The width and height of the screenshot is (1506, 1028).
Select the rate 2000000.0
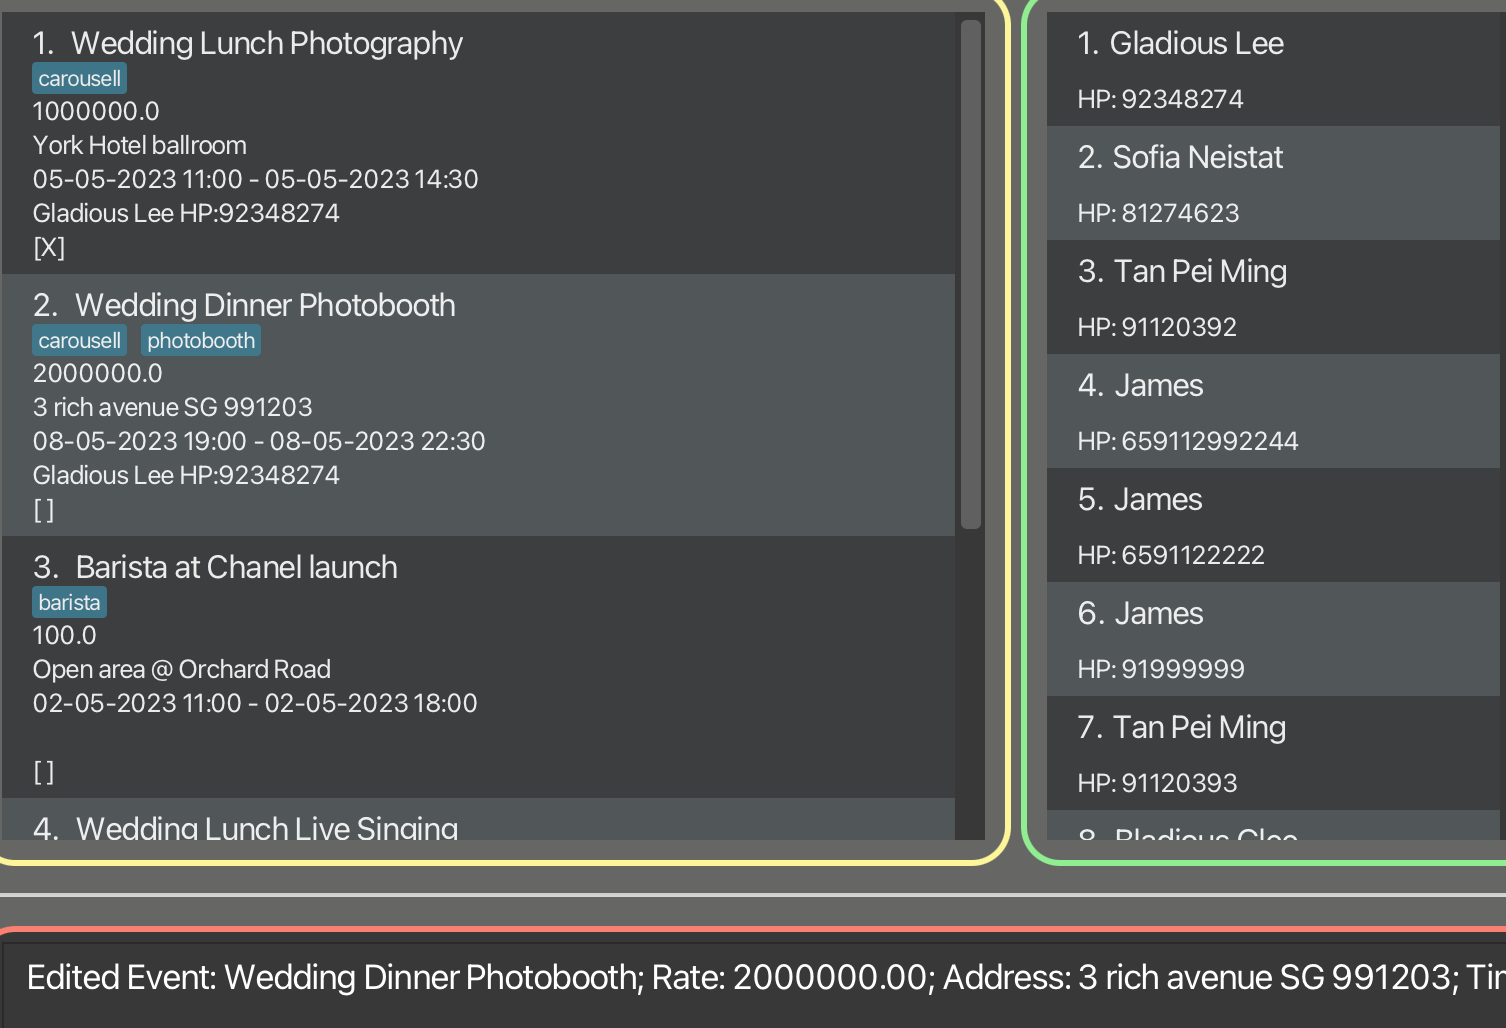(x=97, y=373)
